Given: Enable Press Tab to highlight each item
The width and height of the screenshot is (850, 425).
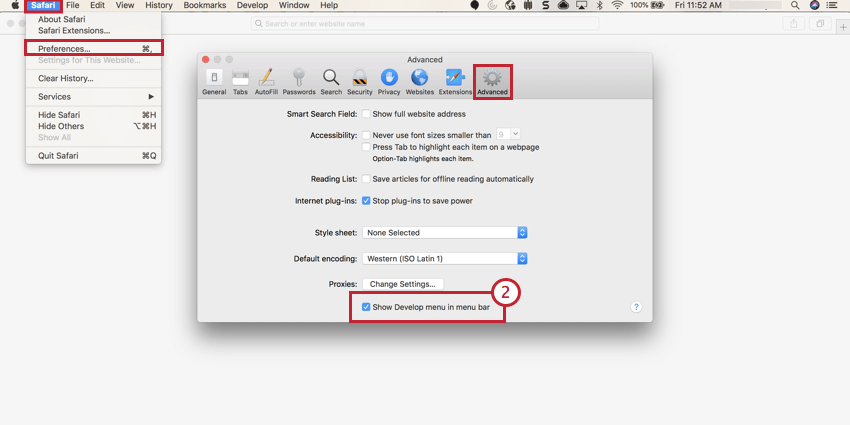Looking at the screenshot, I should click(366, 147).
